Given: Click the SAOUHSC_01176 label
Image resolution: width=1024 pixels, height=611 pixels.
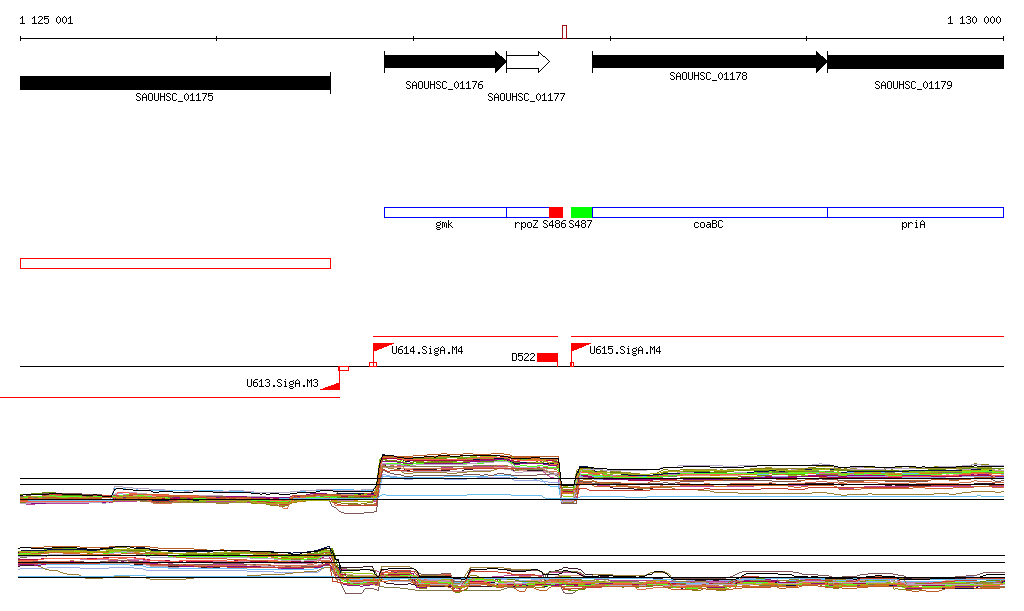Looking at the screenshot, I should click(444, 86).
